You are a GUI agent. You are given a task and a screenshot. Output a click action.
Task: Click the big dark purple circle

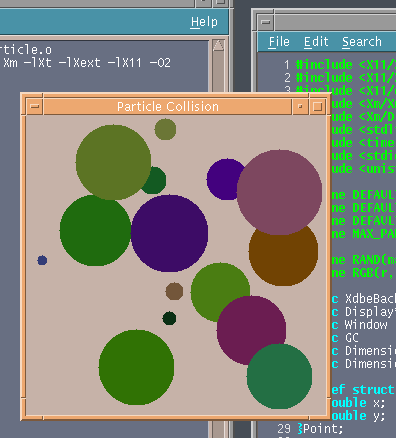coord(169,233)
